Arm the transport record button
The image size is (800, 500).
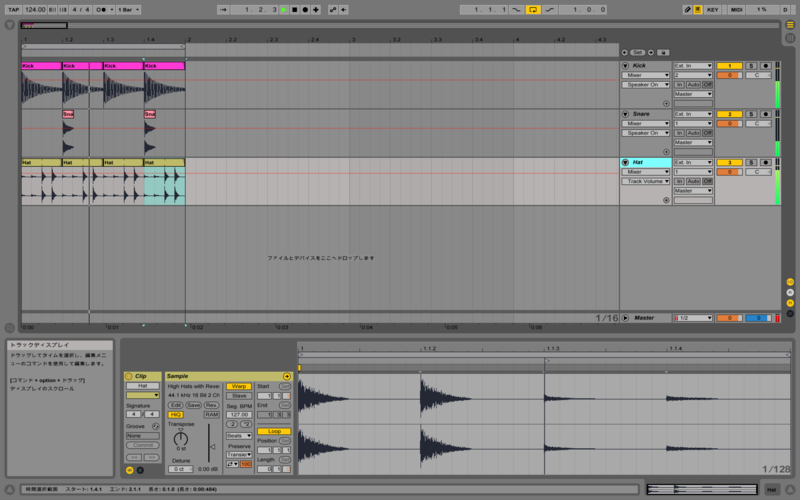pyautogui.click(x=305, y=10)
